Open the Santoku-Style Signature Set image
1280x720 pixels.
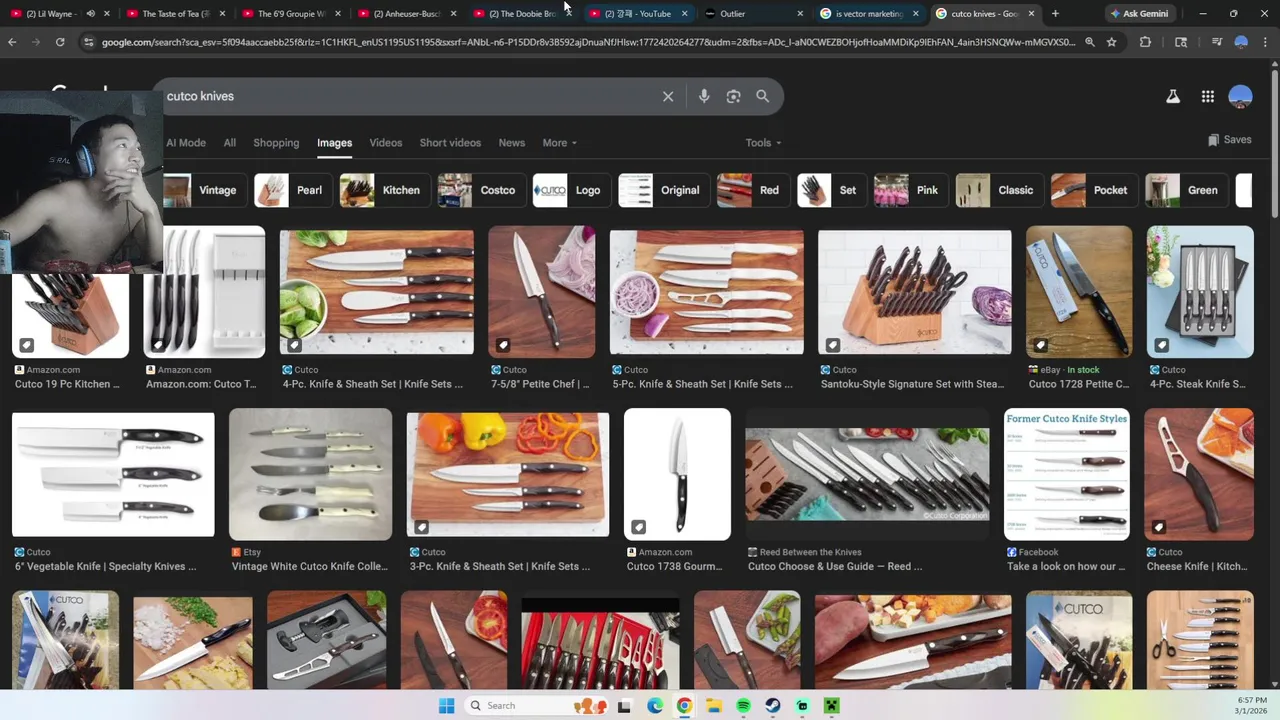pyautogui.click(x=915, y=291)
